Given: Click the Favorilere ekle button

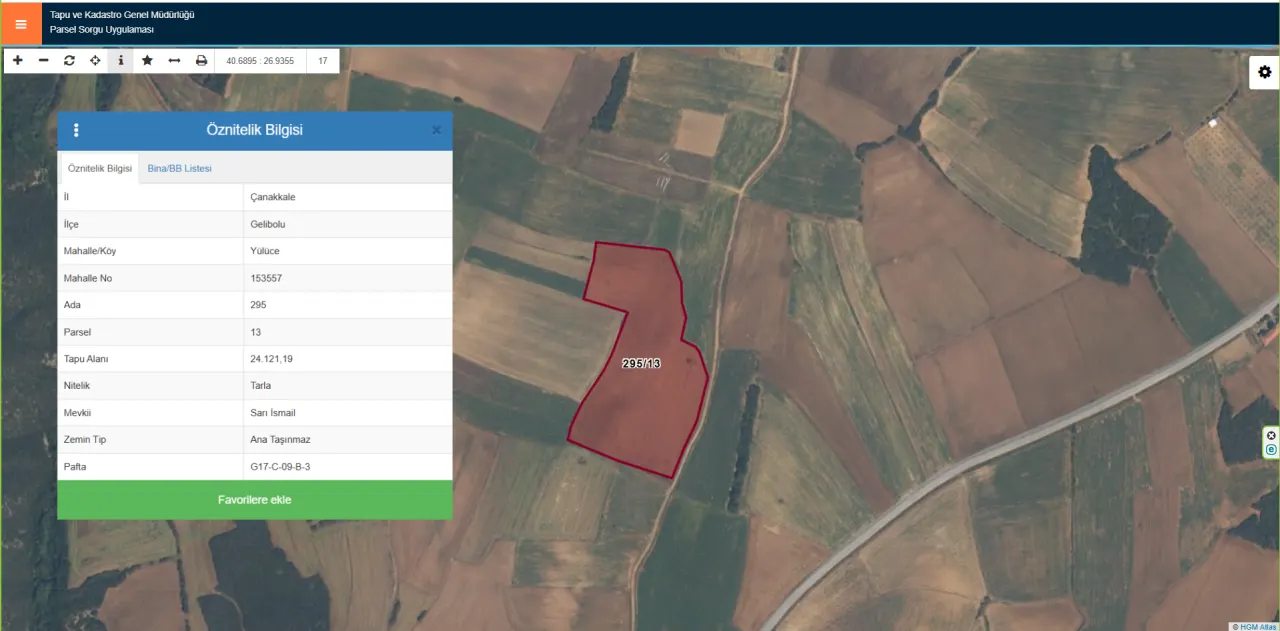Looking at the screenshot, I should tap(255, 500).
